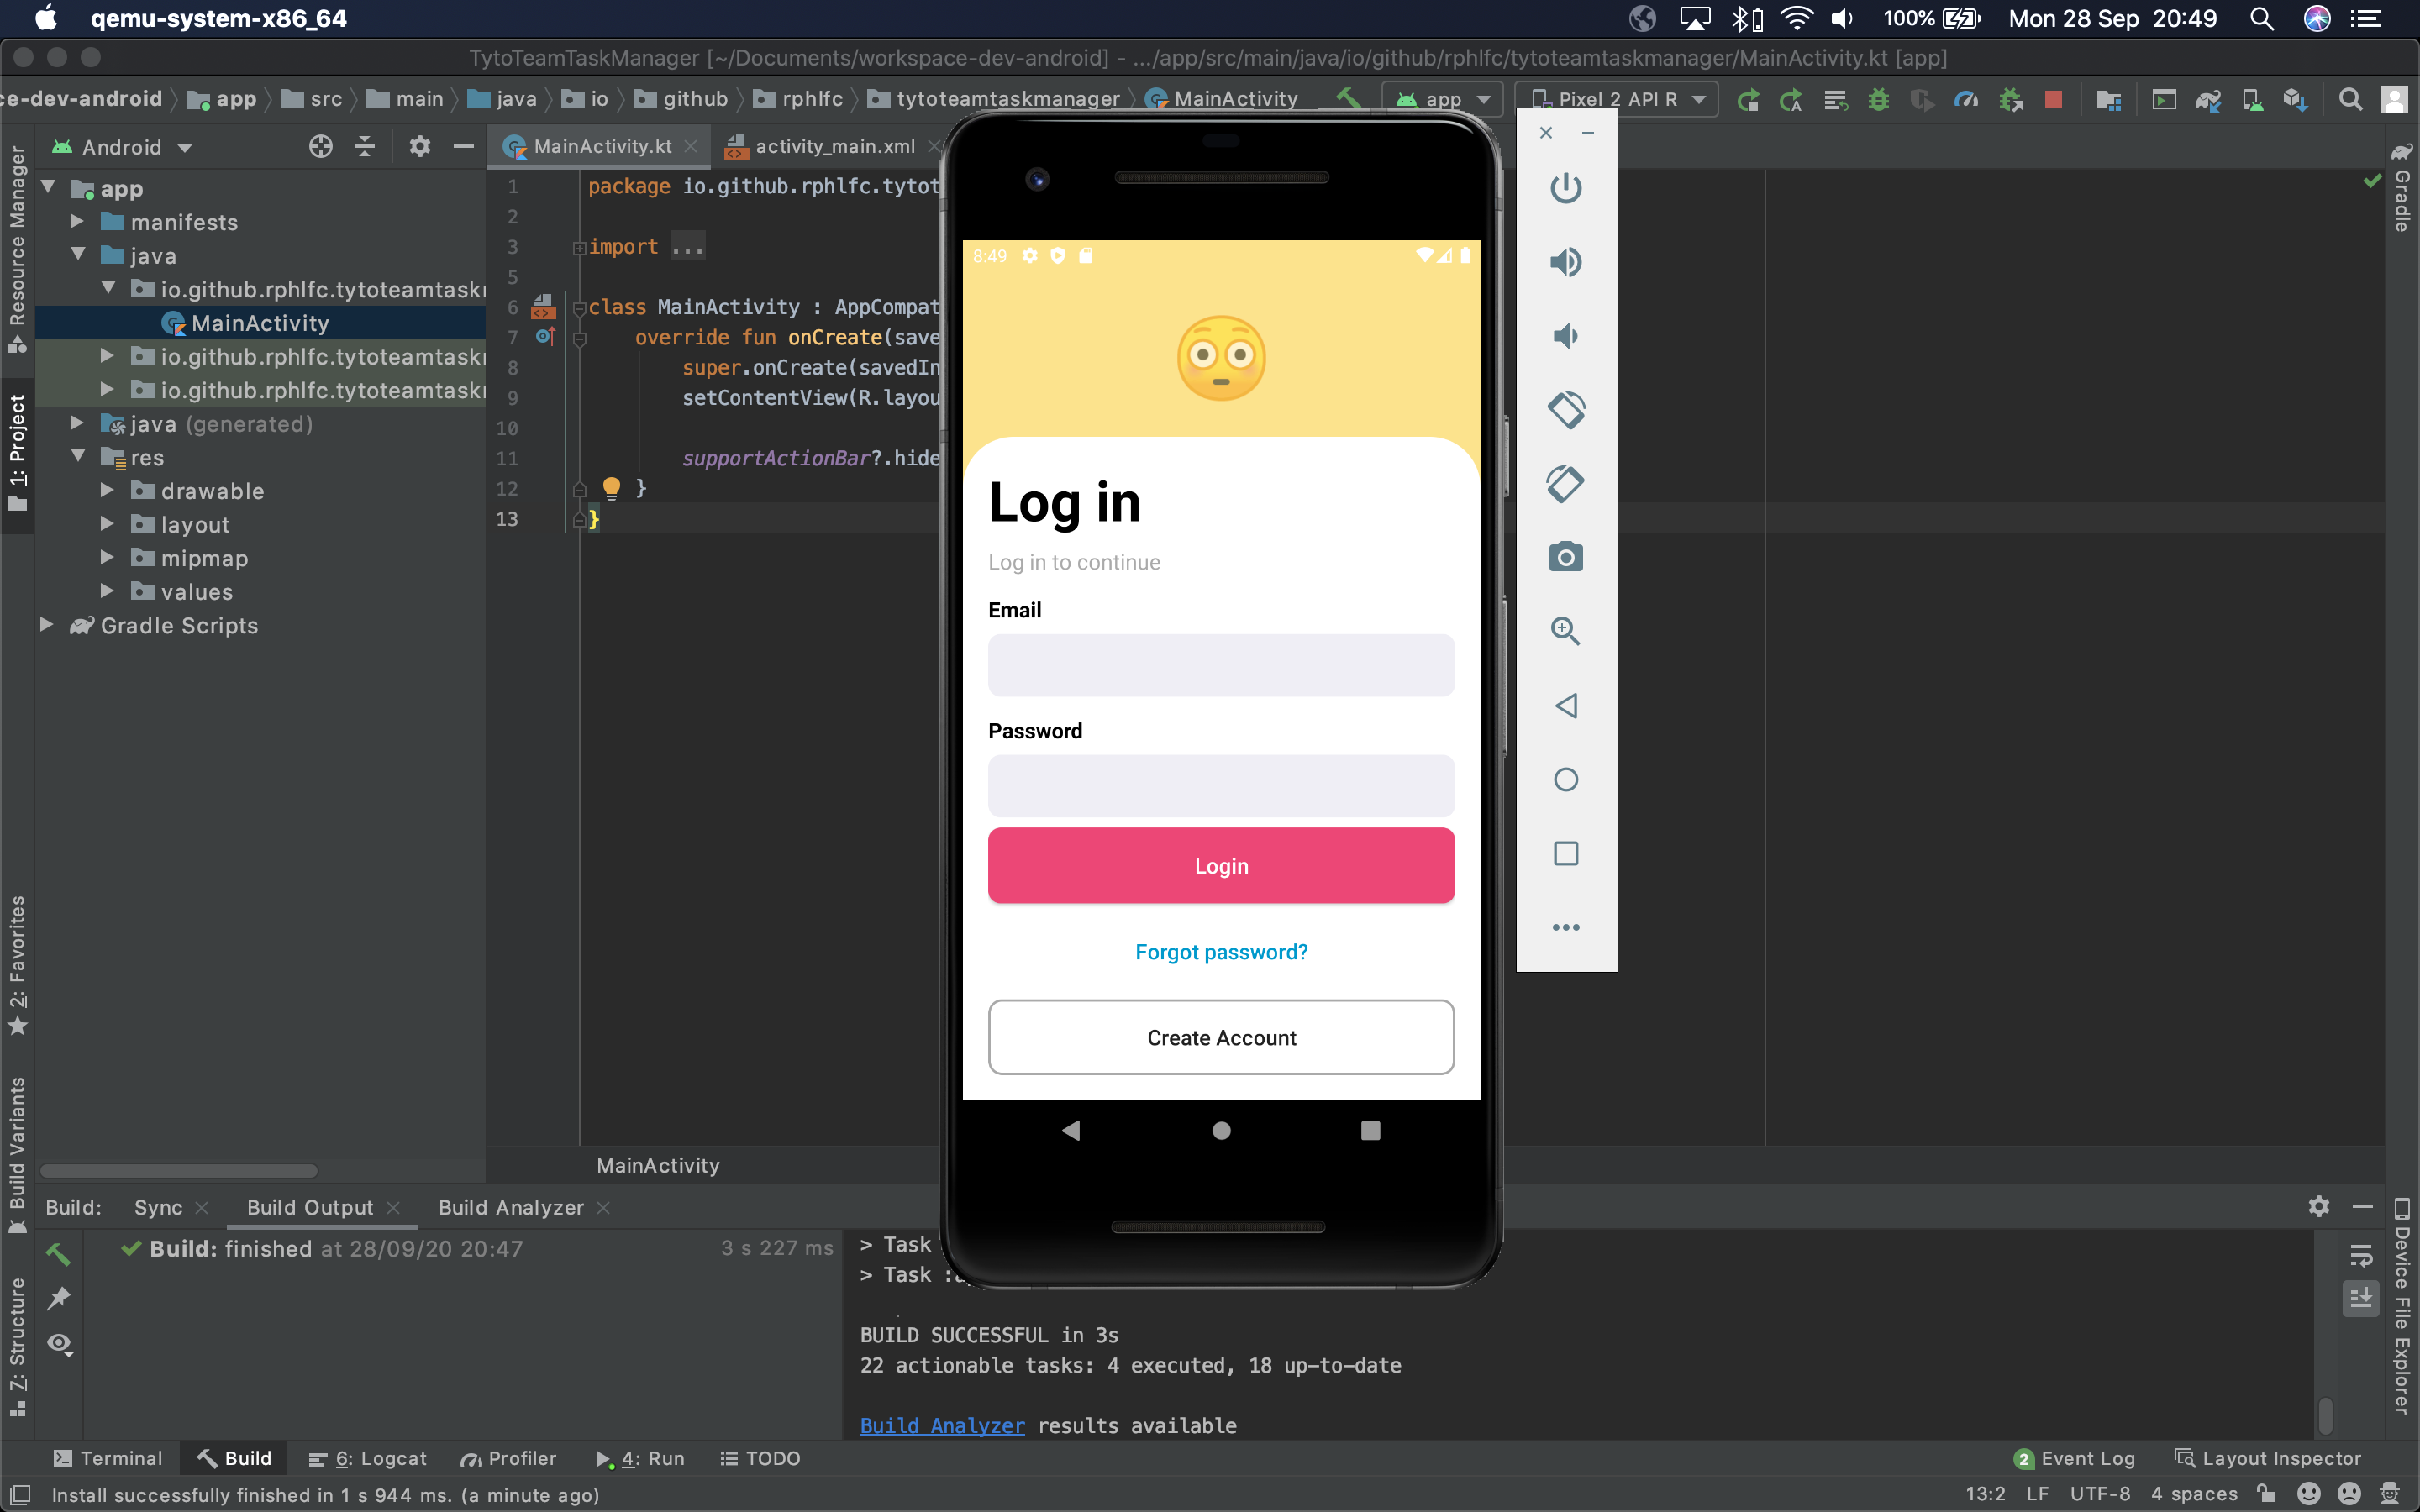Increase the emulator volume

[1565, 262]
